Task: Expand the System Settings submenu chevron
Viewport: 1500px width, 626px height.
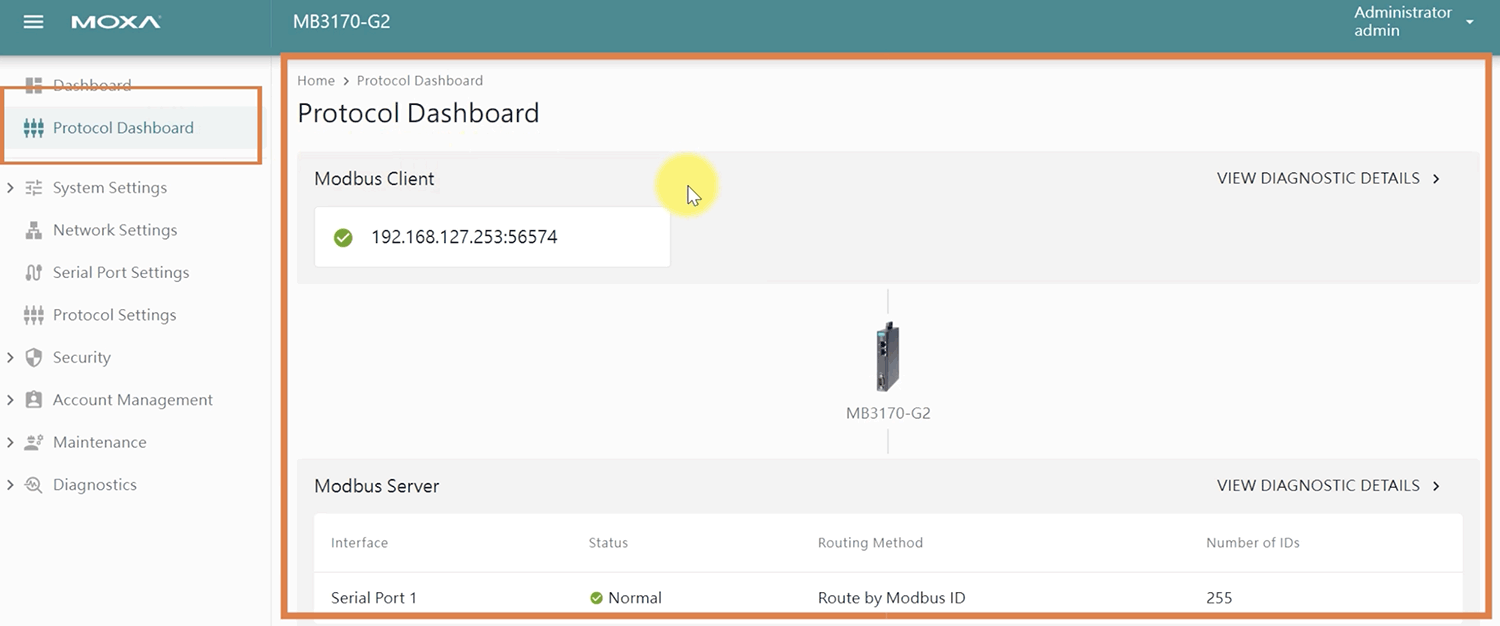Action: click(11, 188)
